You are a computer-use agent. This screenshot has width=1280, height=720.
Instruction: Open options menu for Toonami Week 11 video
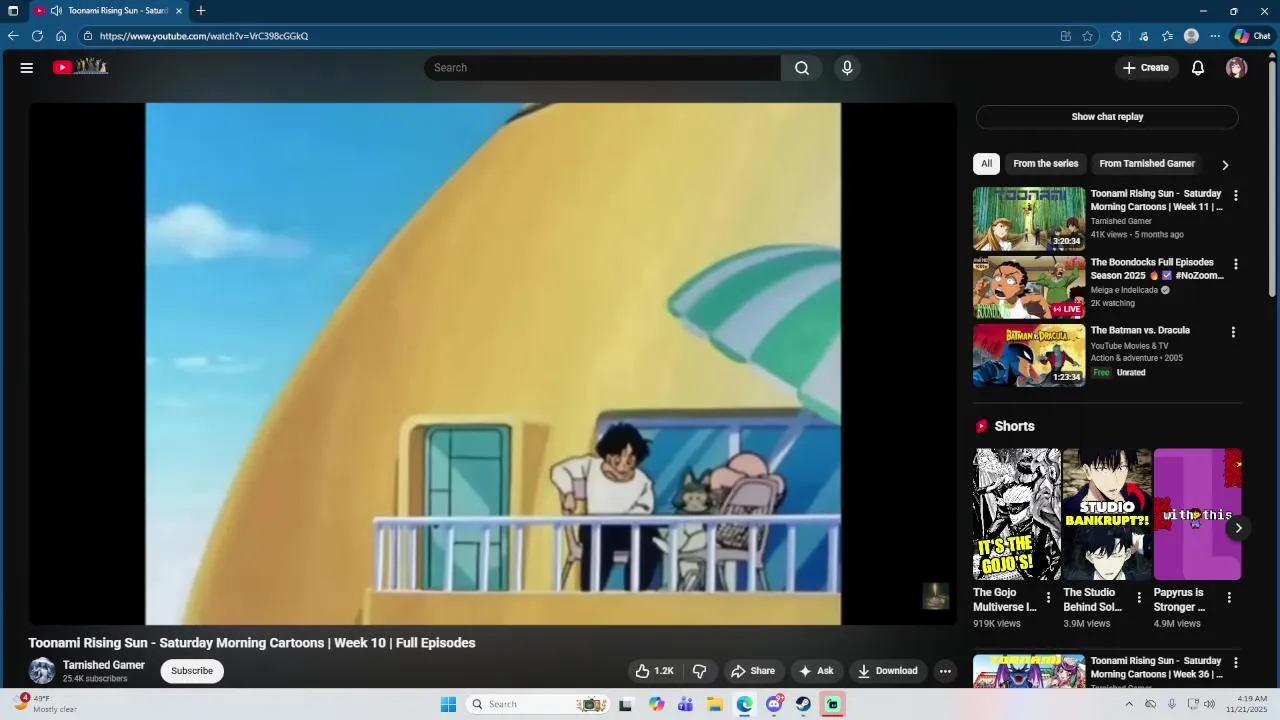(x=1236, y=196)
